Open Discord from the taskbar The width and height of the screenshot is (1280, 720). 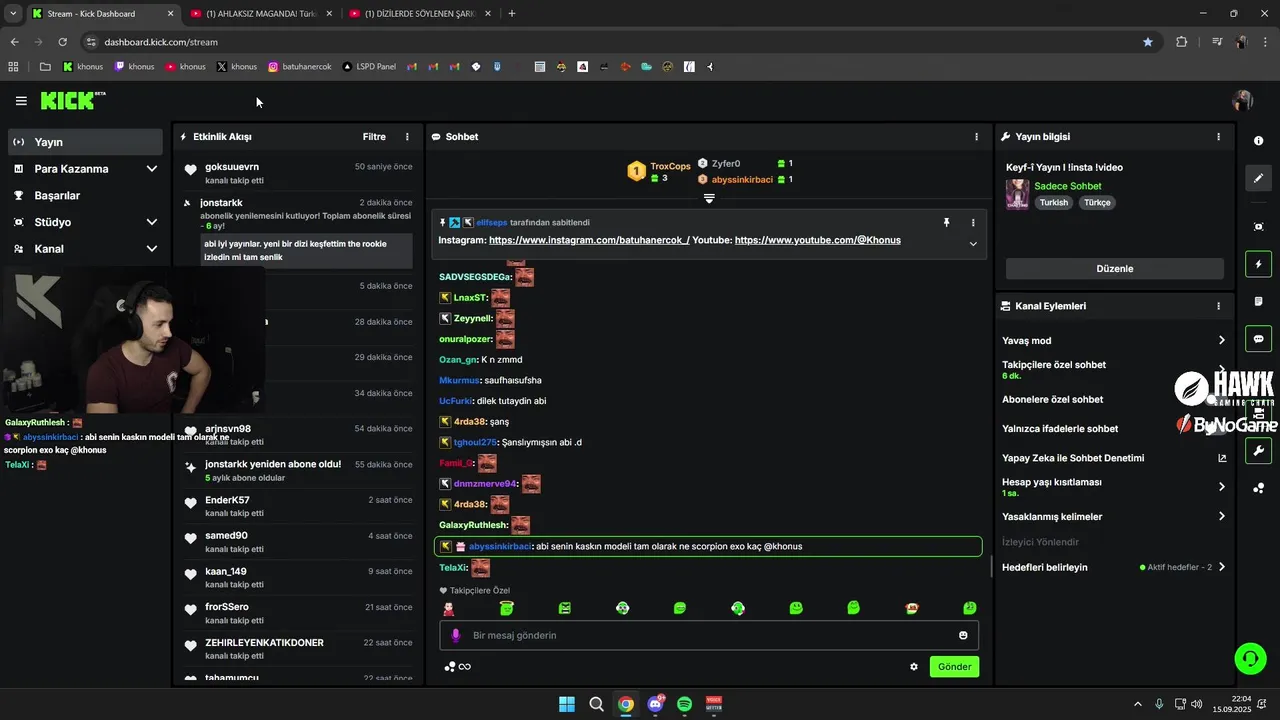[x=655, y=704]
